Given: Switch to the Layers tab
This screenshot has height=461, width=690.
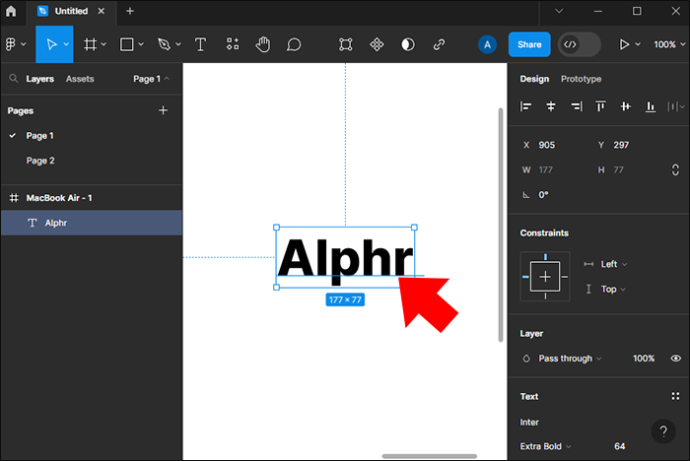Looking at the screenshot, I should click(40, 79).
